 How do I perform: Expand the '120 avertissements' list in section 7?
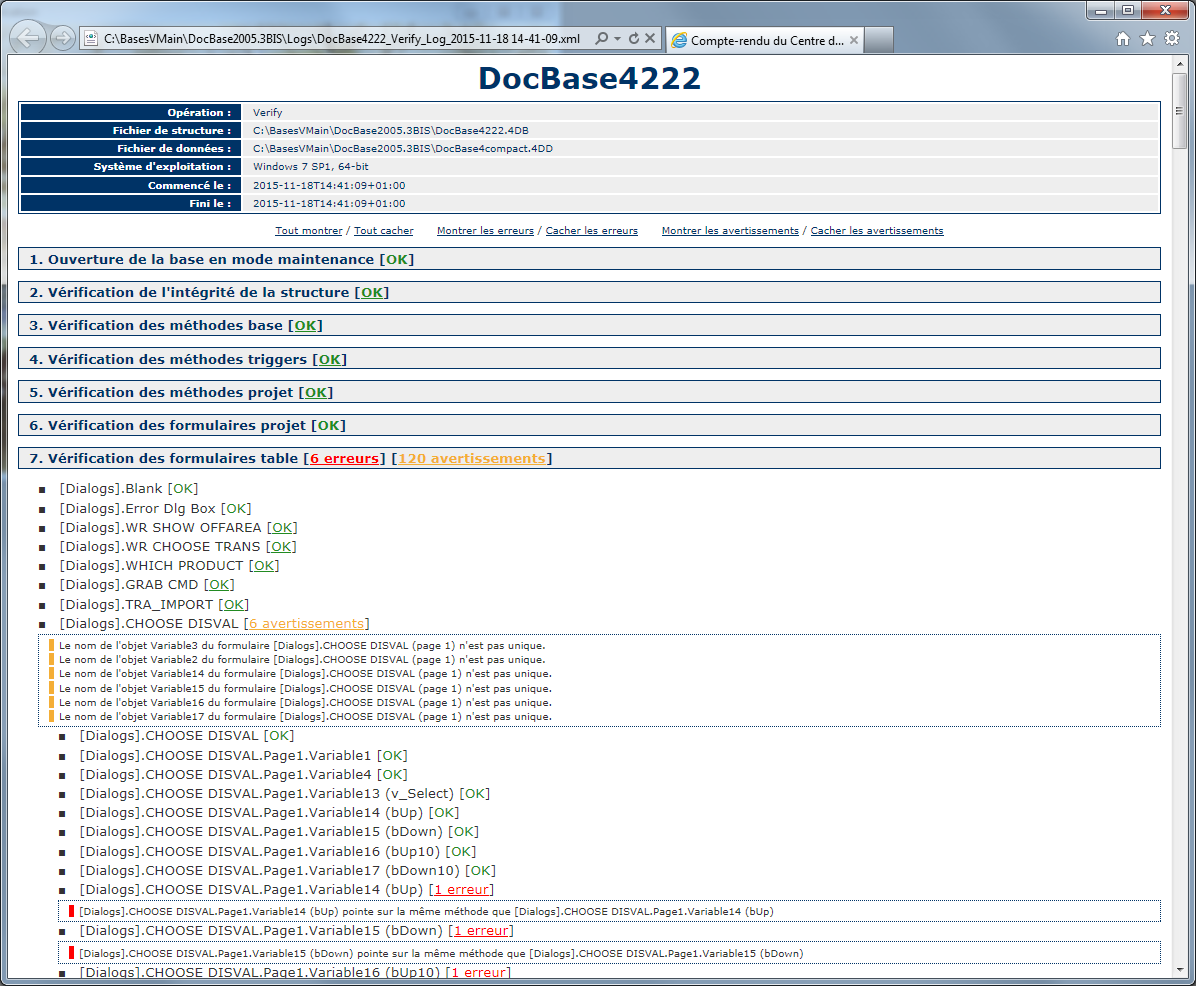471,459
